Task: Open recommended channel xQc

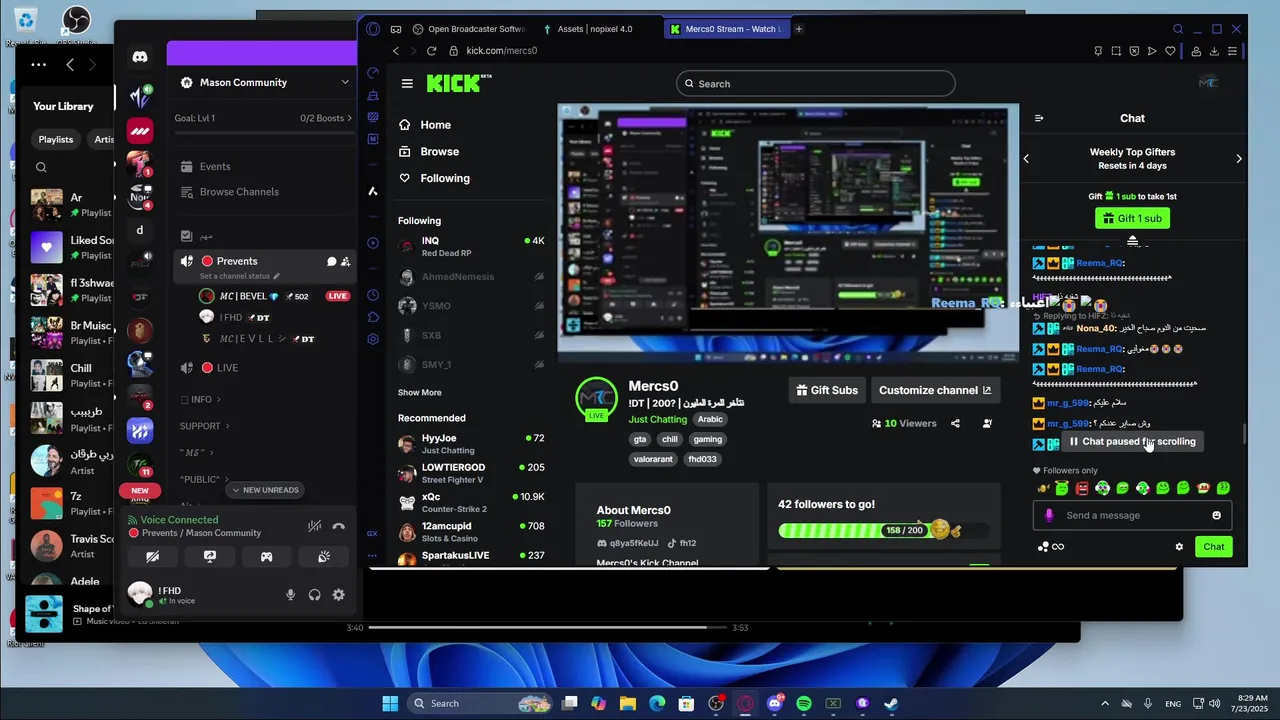Action: [471, 503]
